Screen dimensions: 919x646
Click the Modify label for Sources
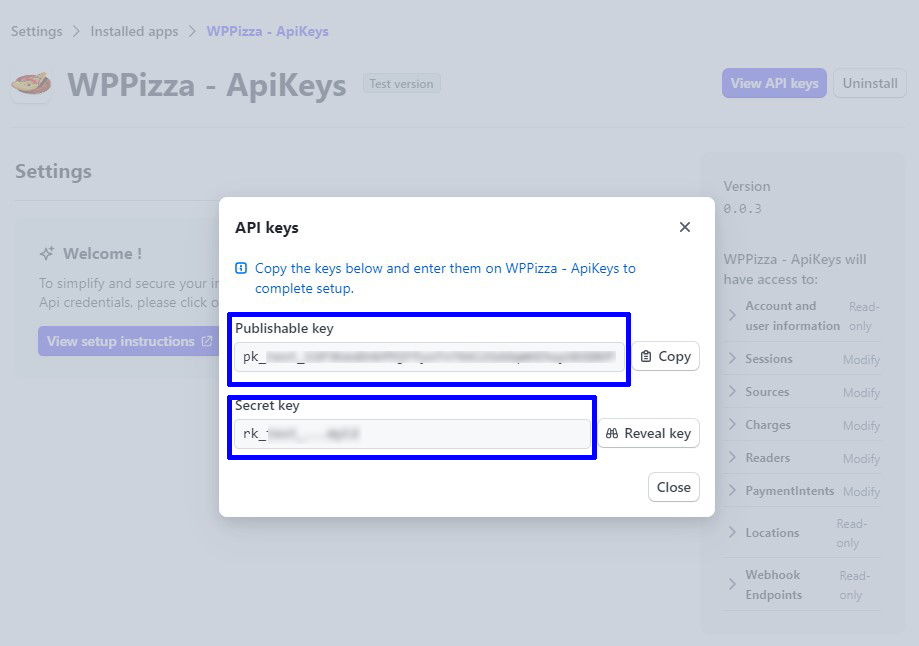(x=862, y=392)
